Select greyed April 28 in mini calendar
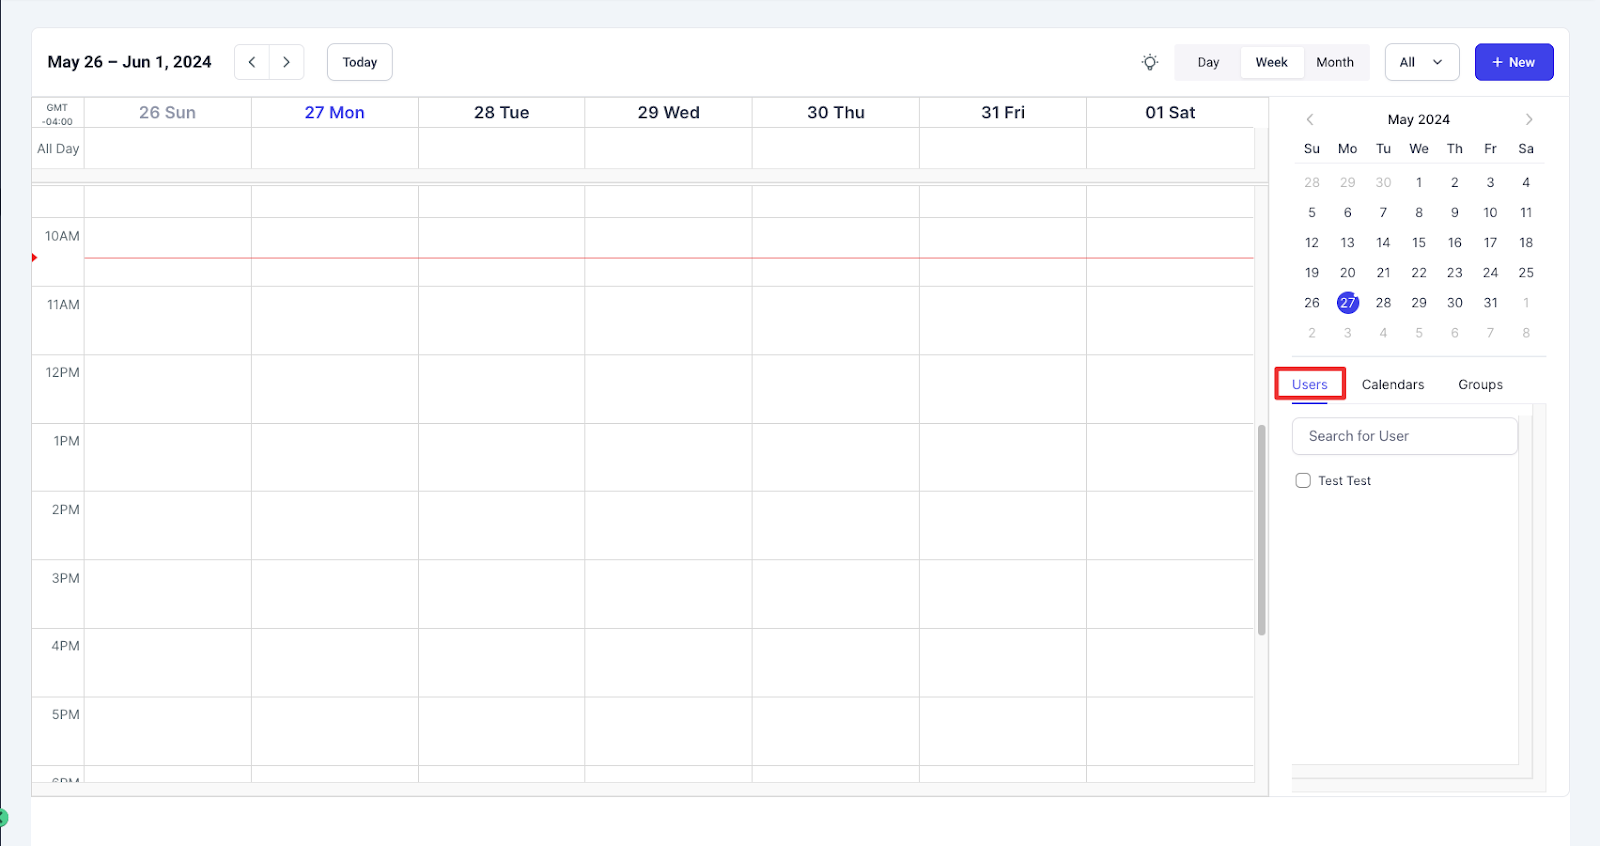 pos(1312,182)
